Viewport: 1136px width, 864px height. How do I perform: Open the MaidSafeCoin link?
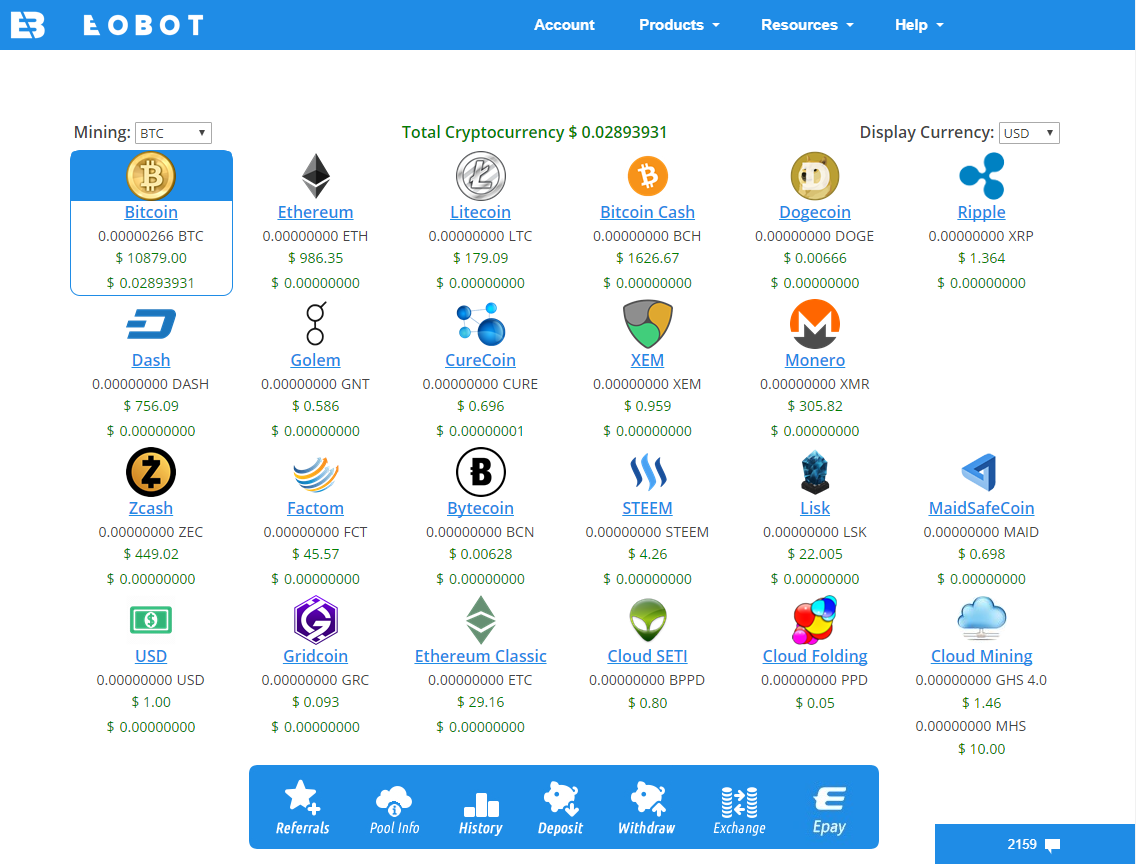[x=982, y=508]
